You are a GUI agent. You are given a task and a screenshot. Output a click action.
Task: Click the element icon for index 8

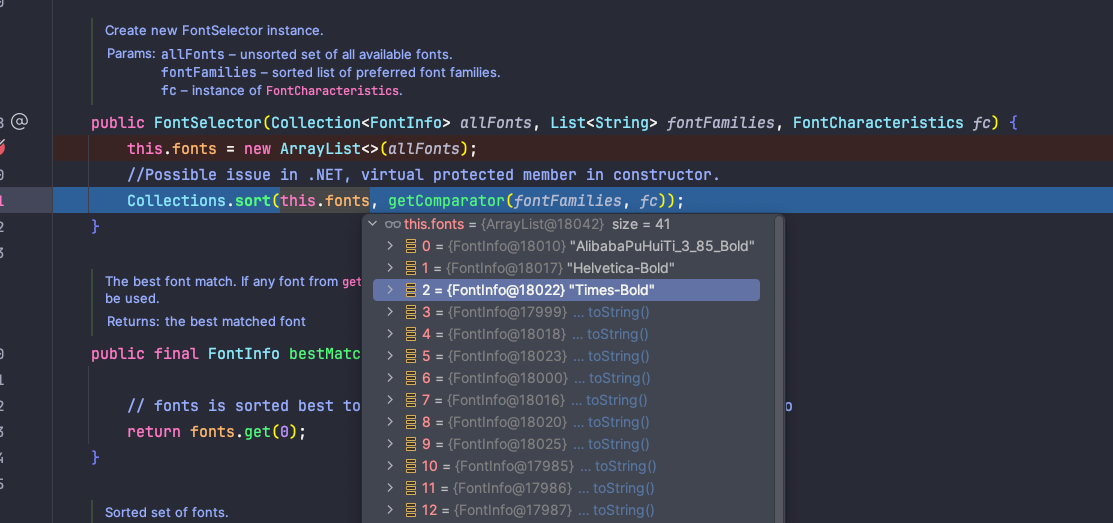(x=410, y=422)
